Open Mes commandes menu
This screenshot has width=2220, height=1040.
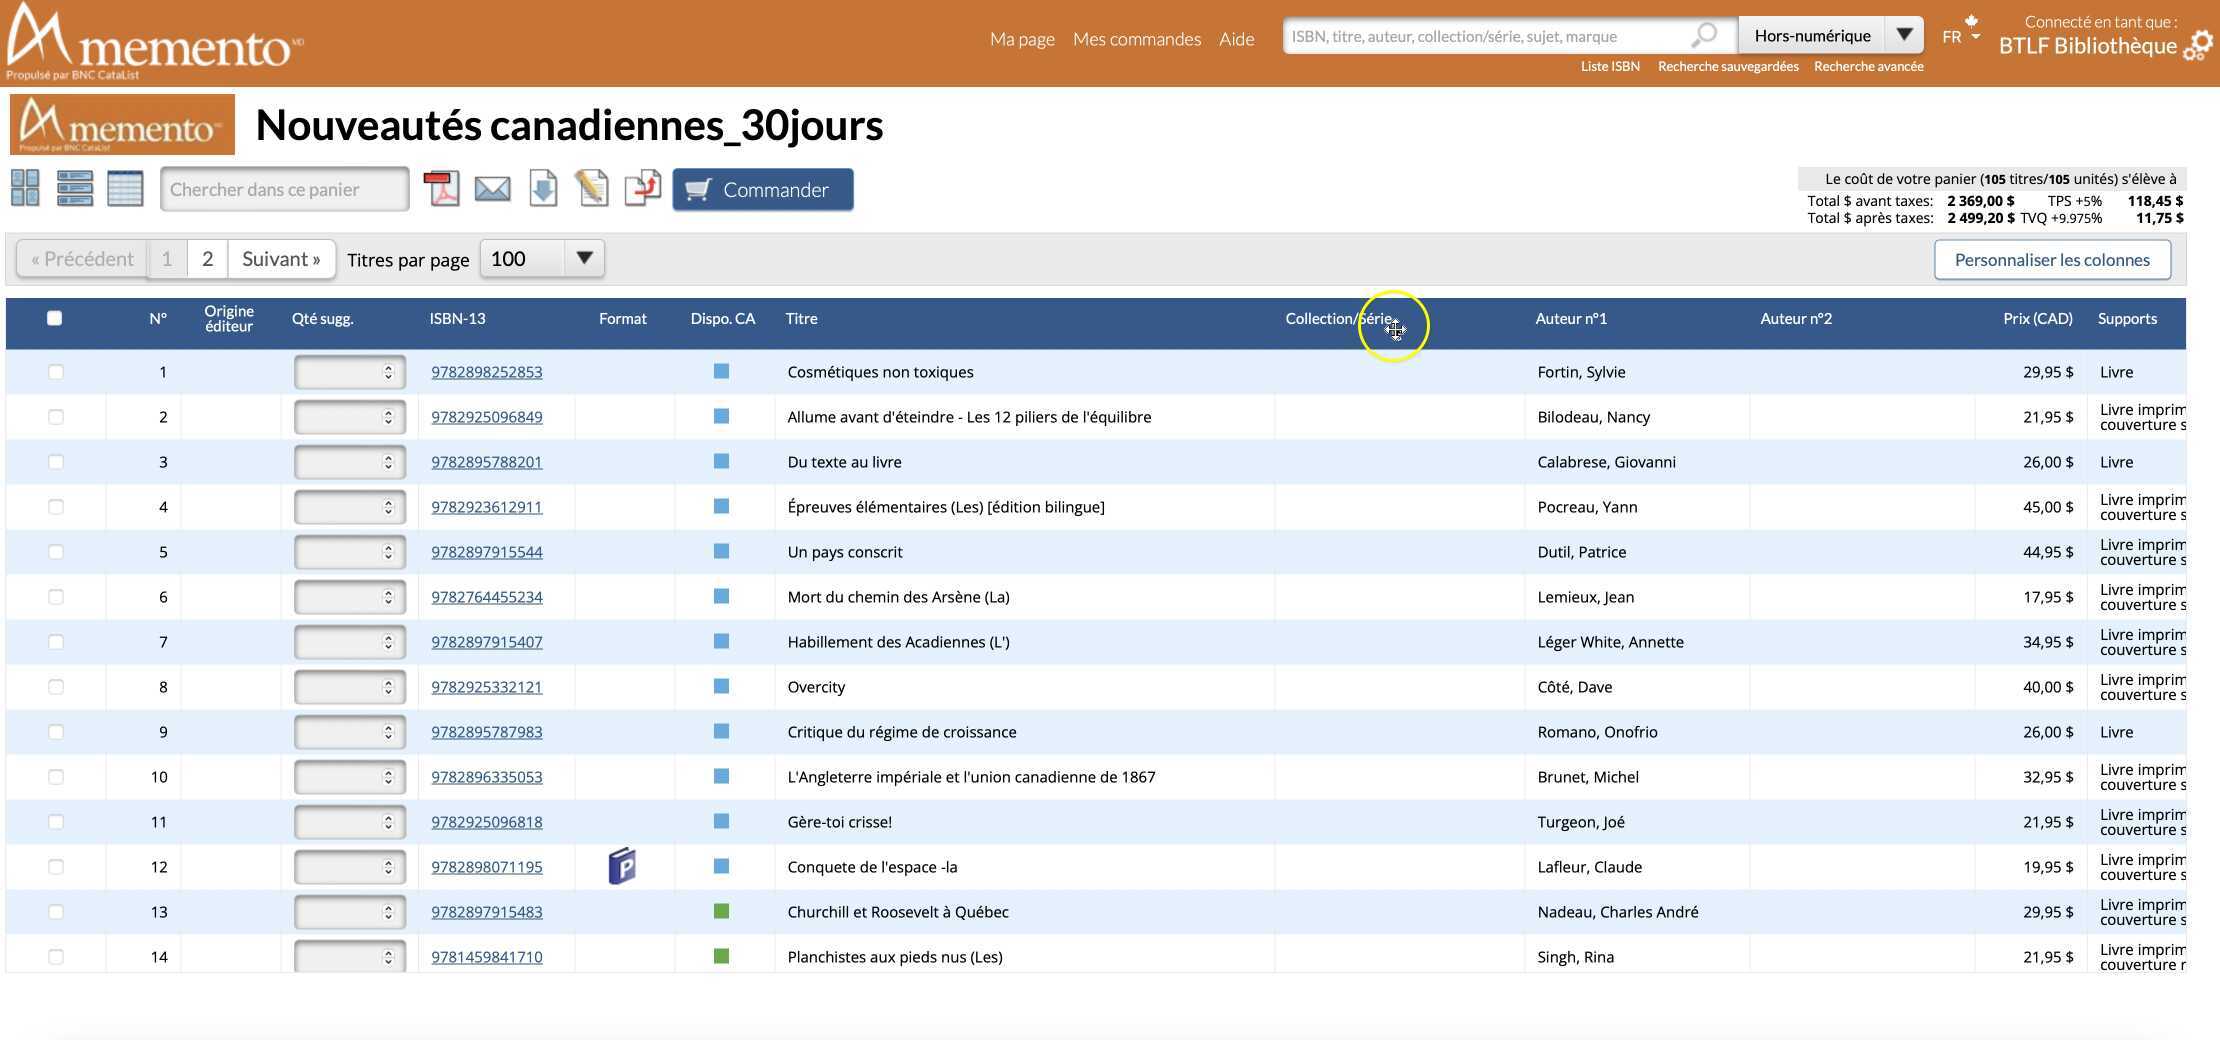(1136, 39)
